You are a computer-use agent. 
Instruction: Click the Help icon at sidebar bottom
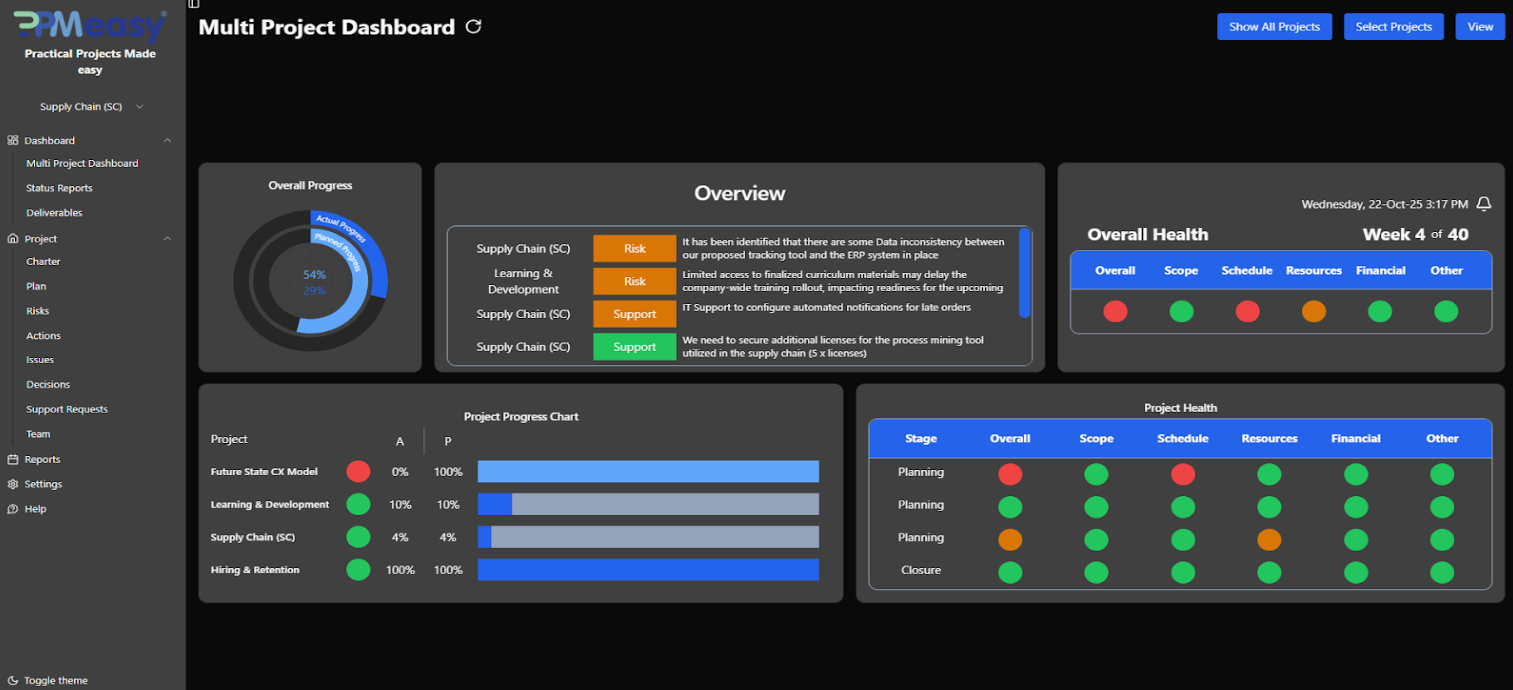point(12,509)
